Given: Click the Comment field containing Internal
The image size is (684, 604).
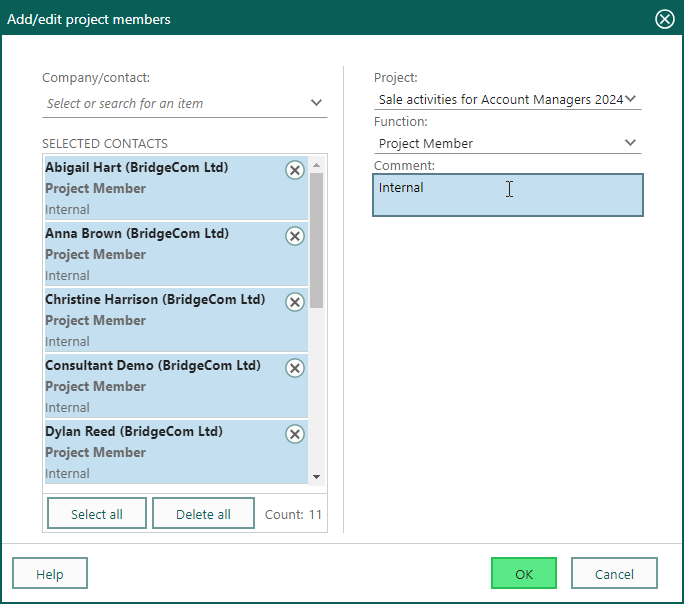Looking at the screenshot, I should [x=508, y=195].
